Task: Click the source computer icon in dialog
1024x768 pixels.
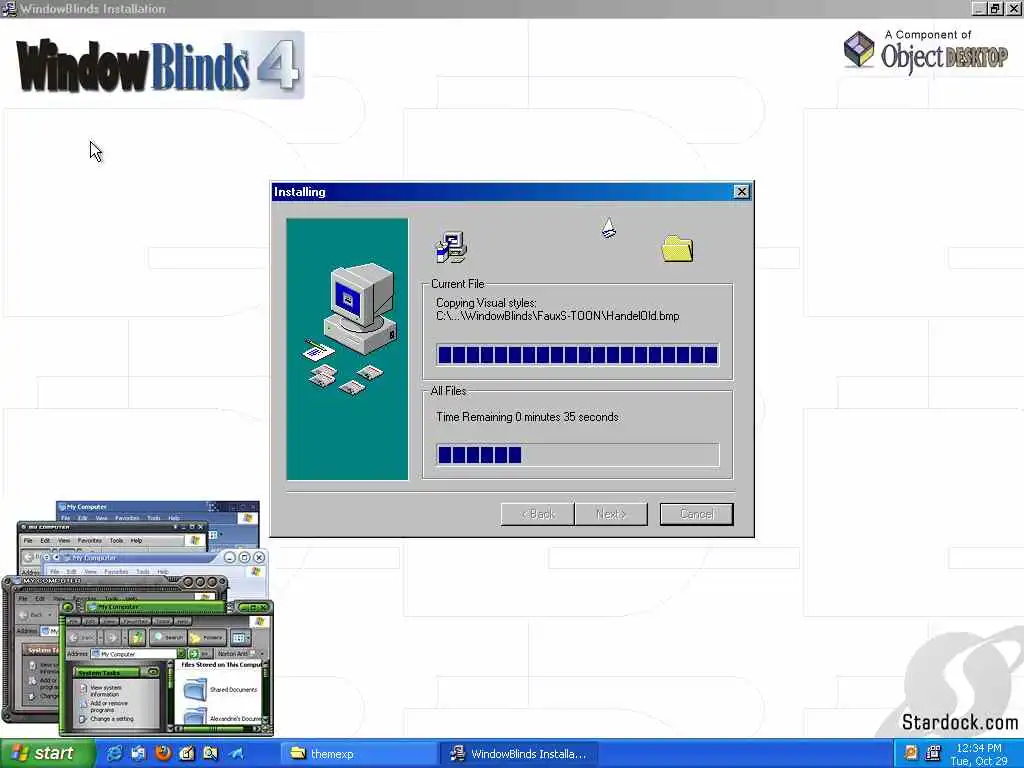Action: [x=451, y=248]
